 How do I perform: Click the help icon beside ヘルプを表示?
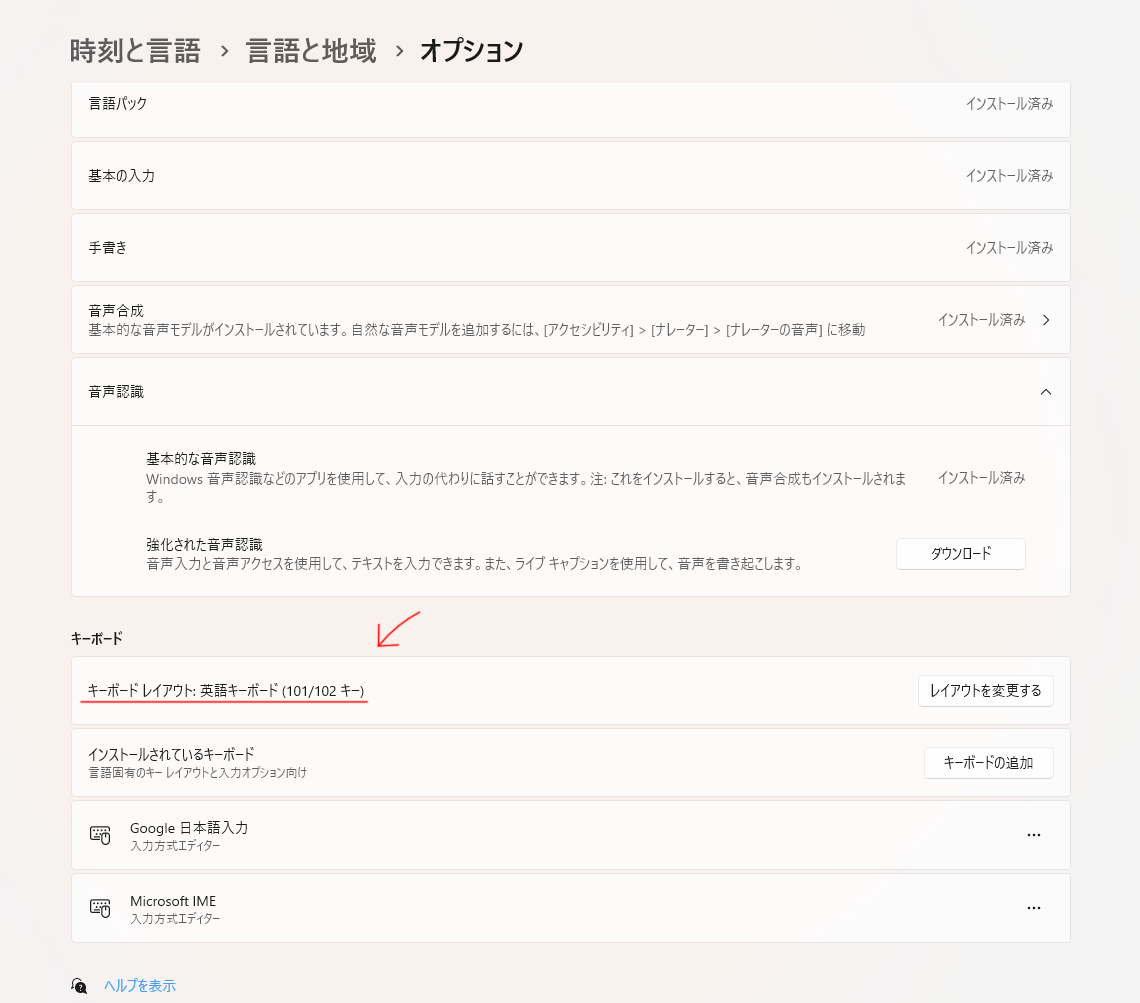click(80, 986)
